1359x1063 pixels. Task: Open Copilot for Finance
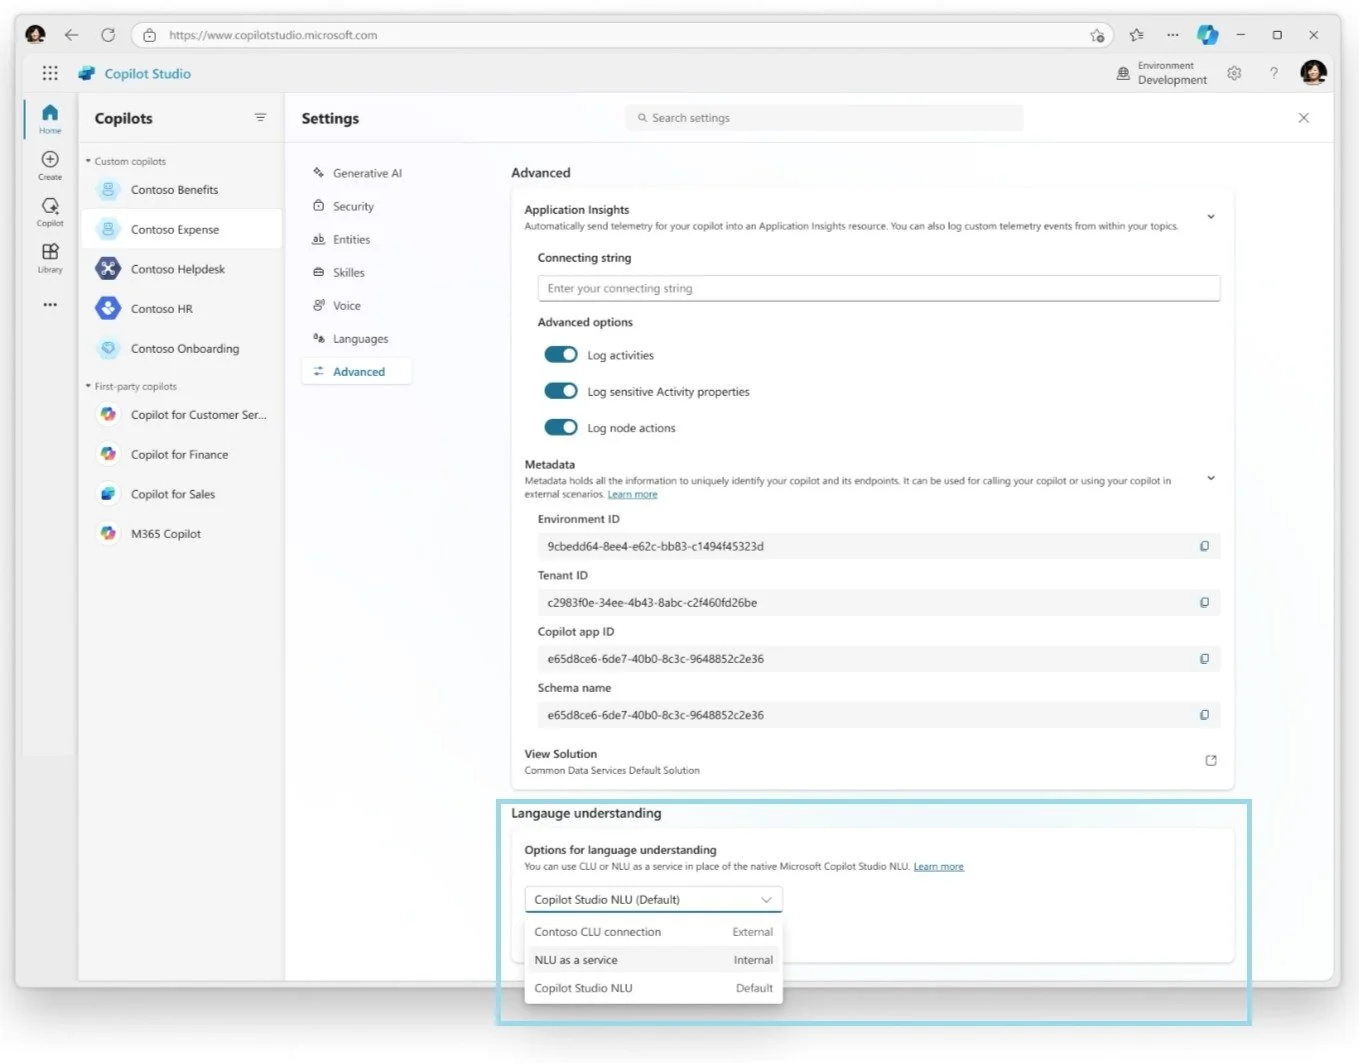click(x=181, y=454)
